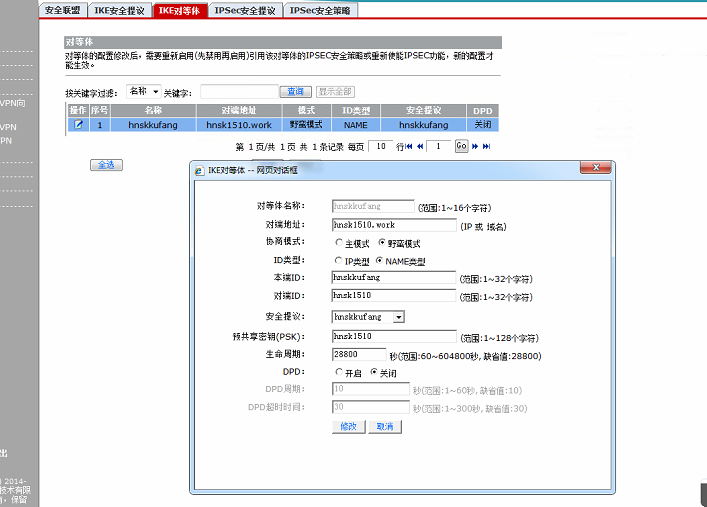The image size is (707, 507).
Task: Click the 对端ID input field
Action: (394, 295)
